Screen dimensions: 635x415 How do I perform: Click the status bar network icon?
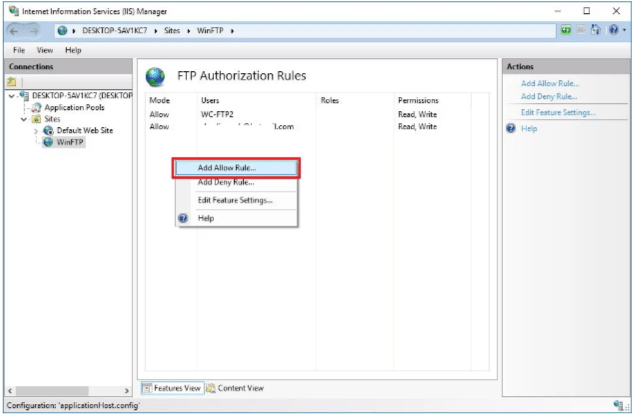(x=618, y=405)
